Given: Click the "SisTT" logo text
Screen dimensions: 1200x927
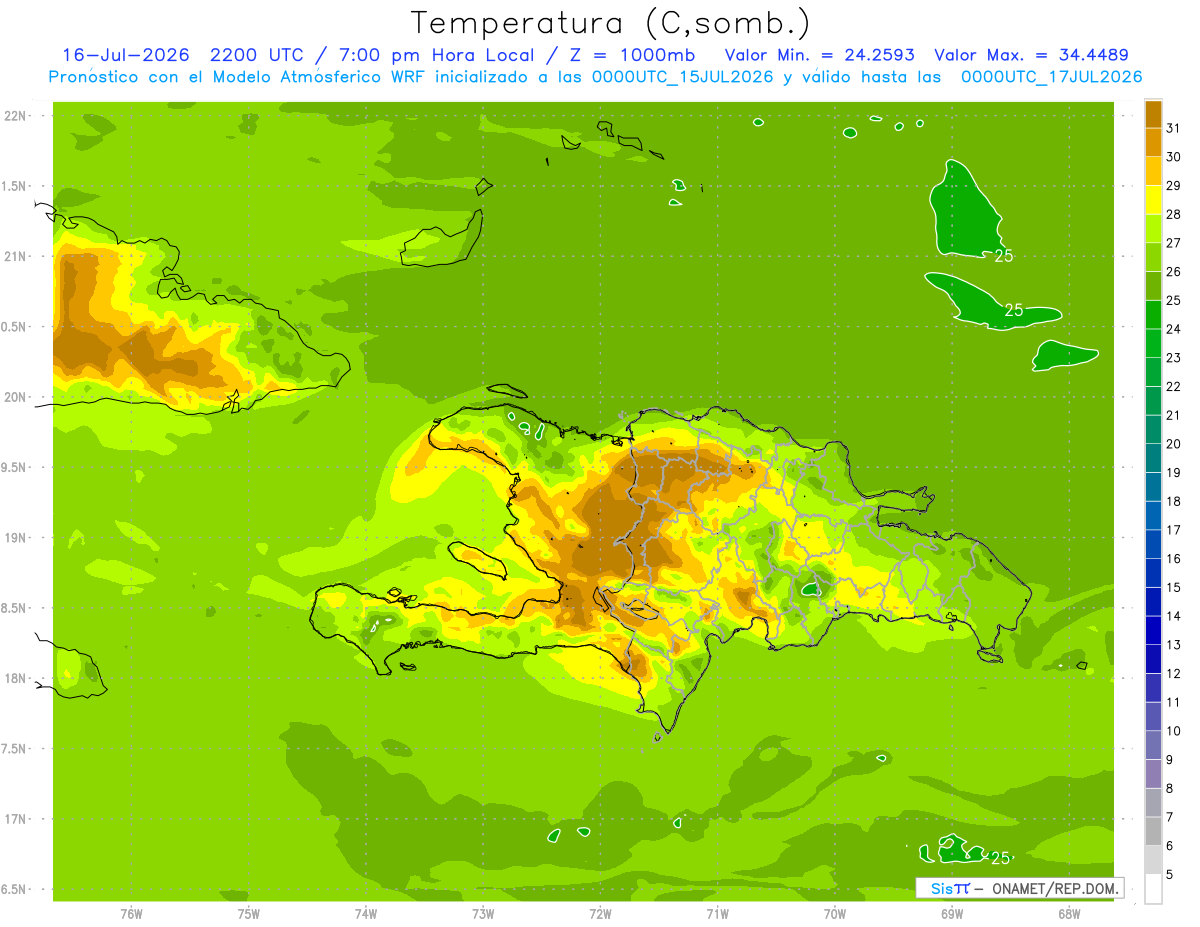Looking at the screenshot, I should pos(949,888).
